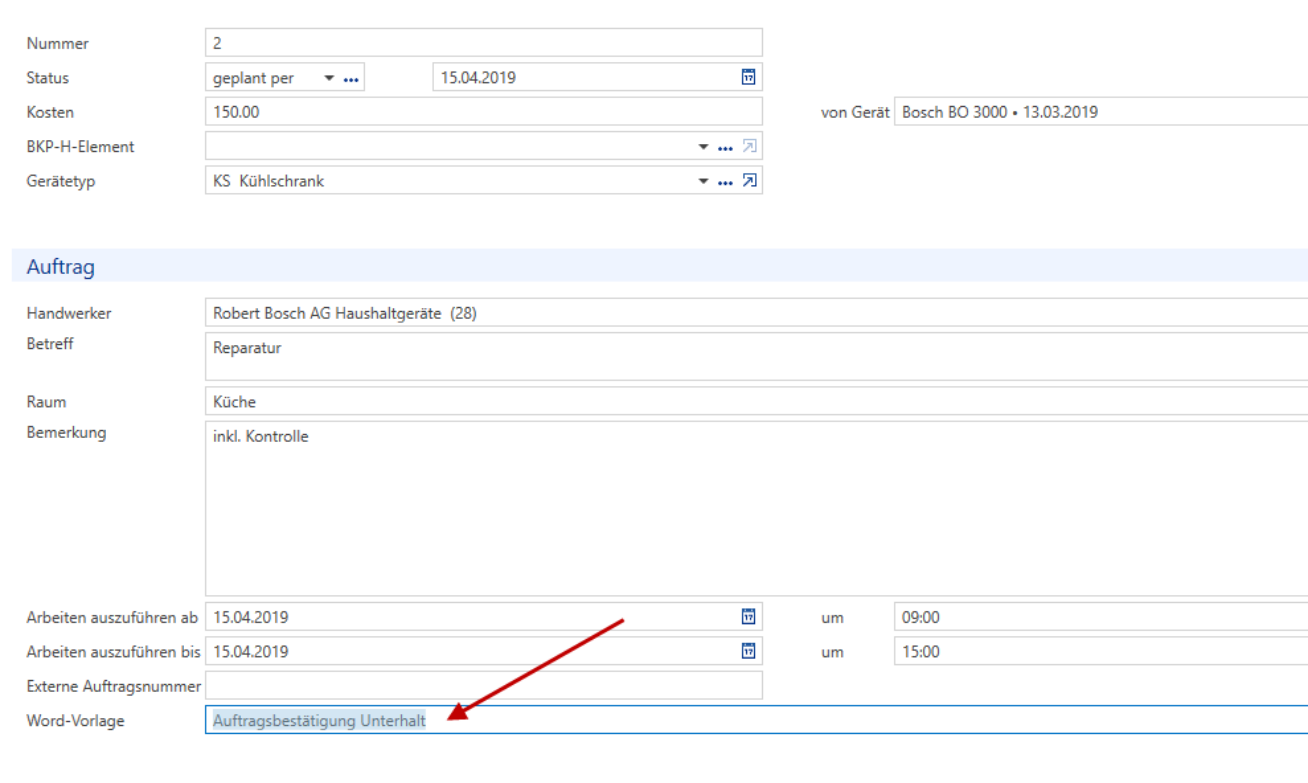Click BKP-H-Element open-record arrow icon
Viewport: 1308px width, 783px height.
click(x=750, y=147)
